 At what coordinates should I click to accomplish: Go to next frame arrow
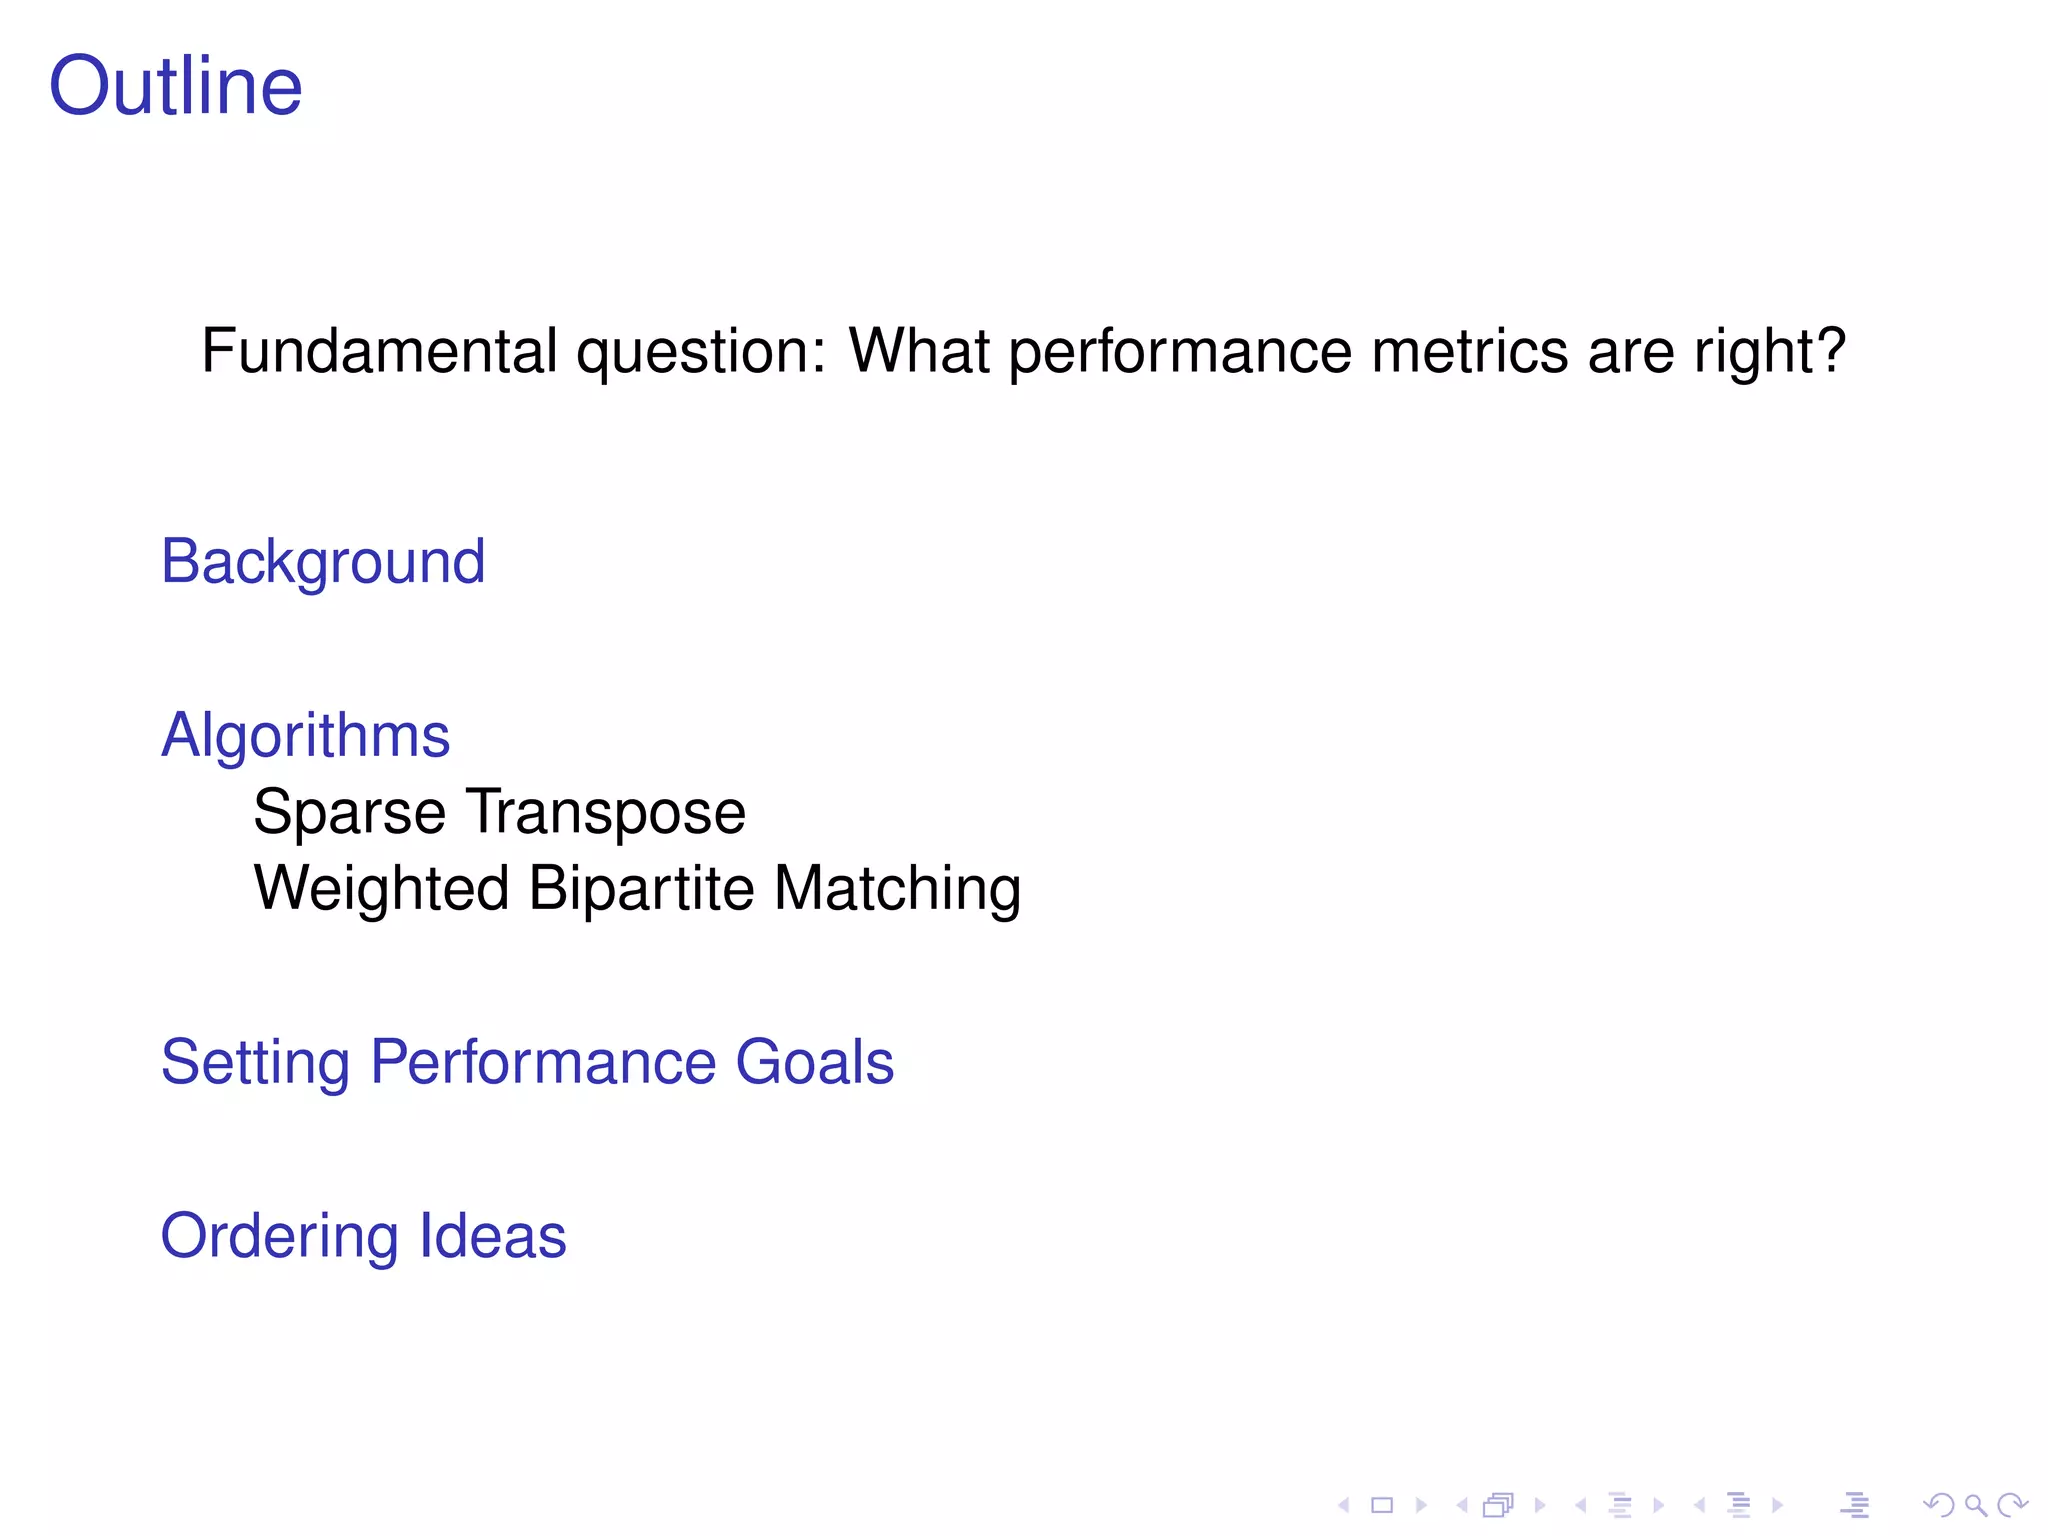click(1540, 1505)
